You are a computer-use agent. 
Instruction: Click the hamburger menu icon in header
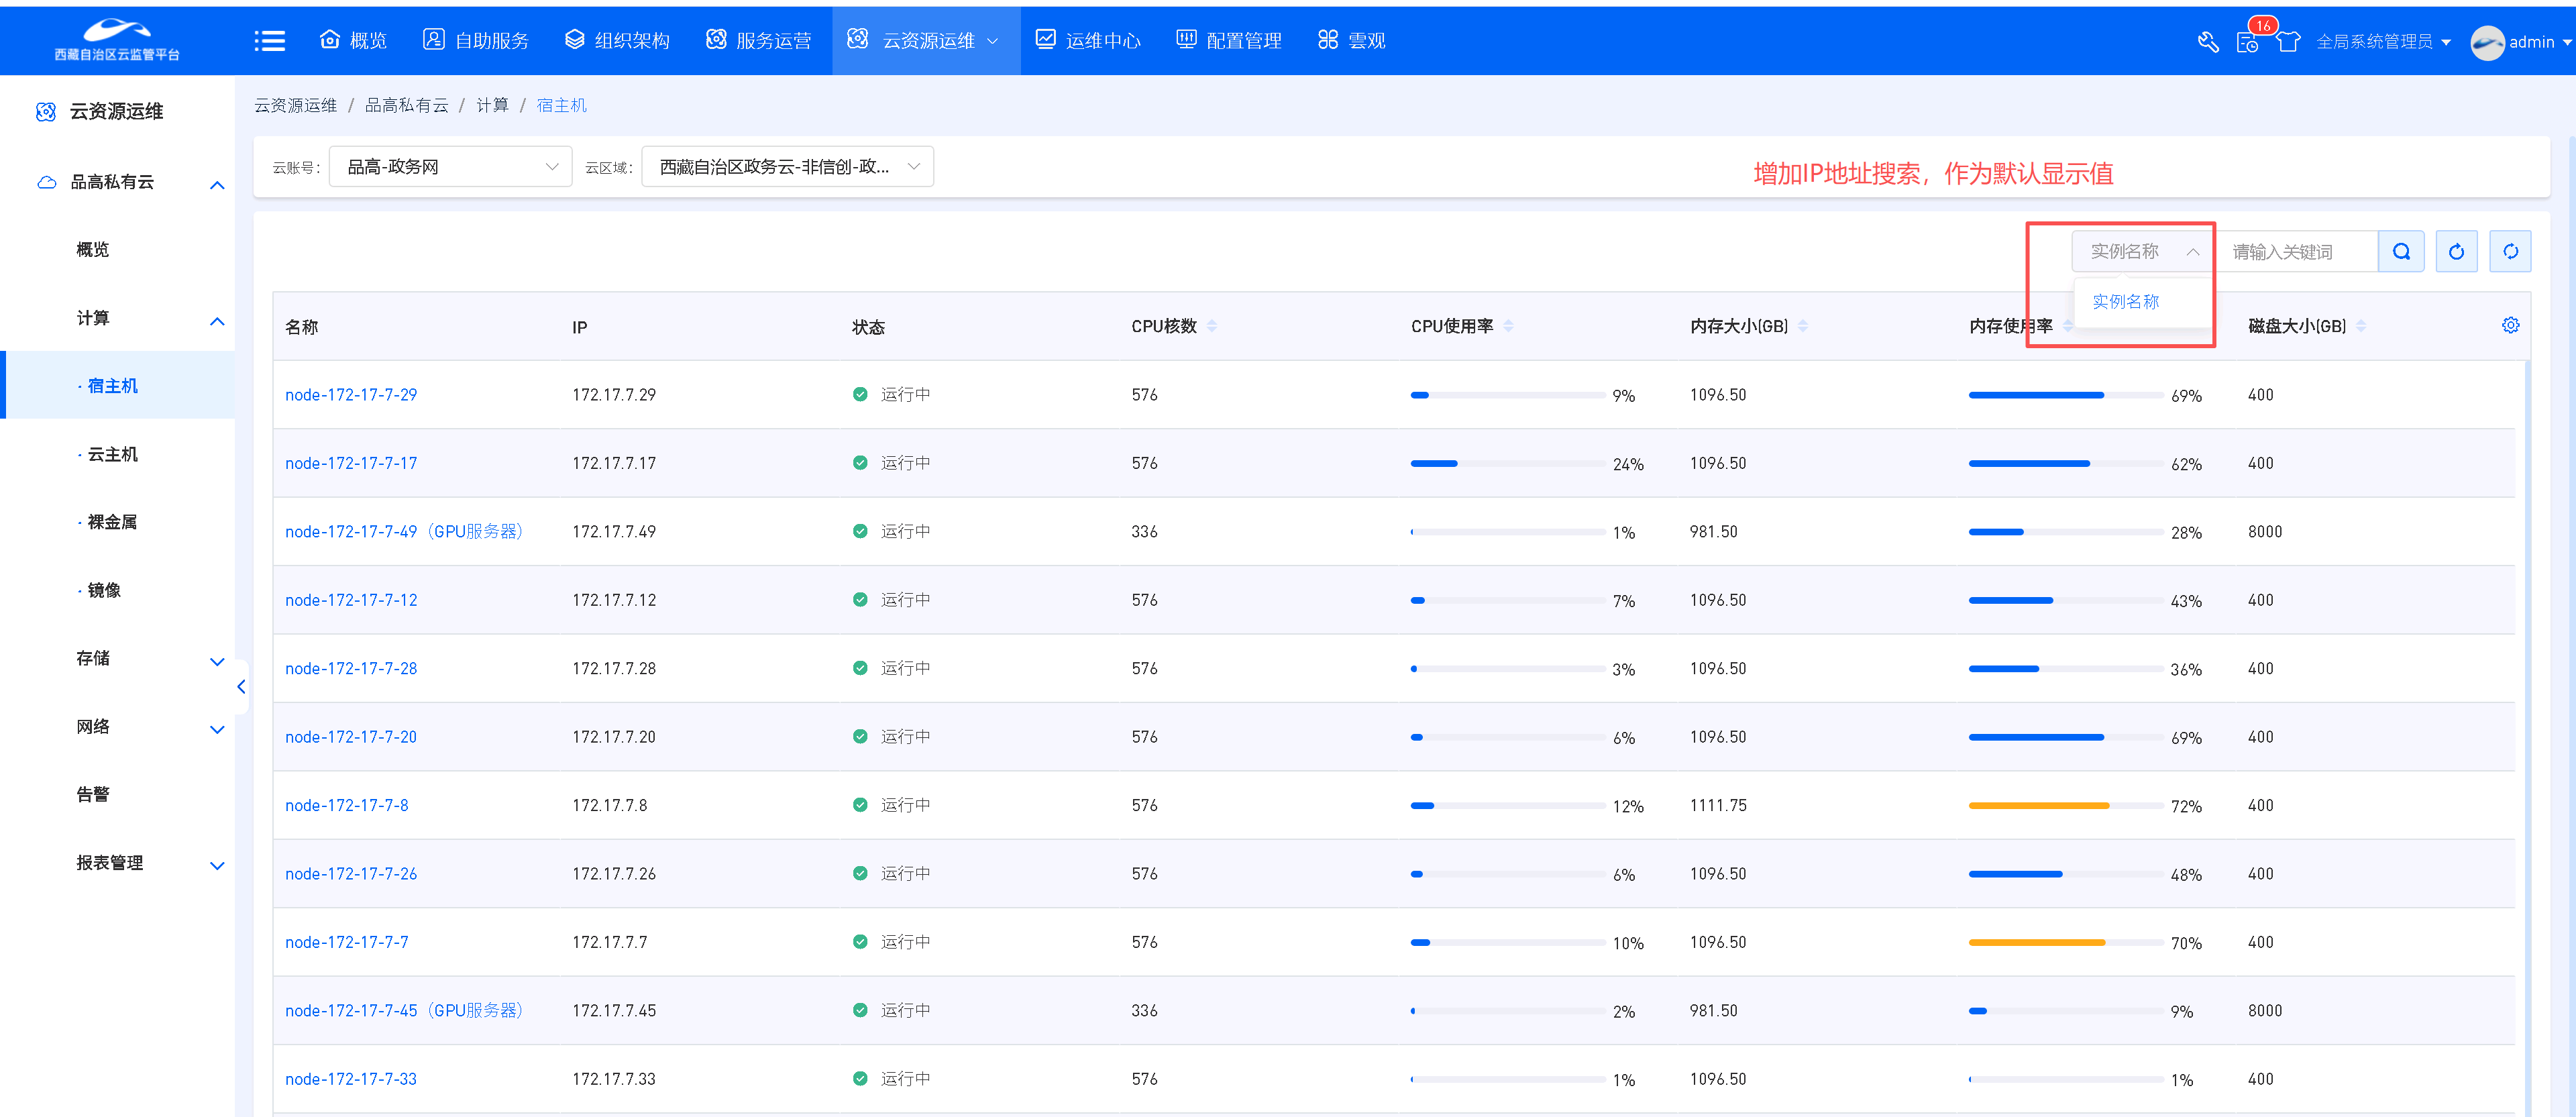269,41
